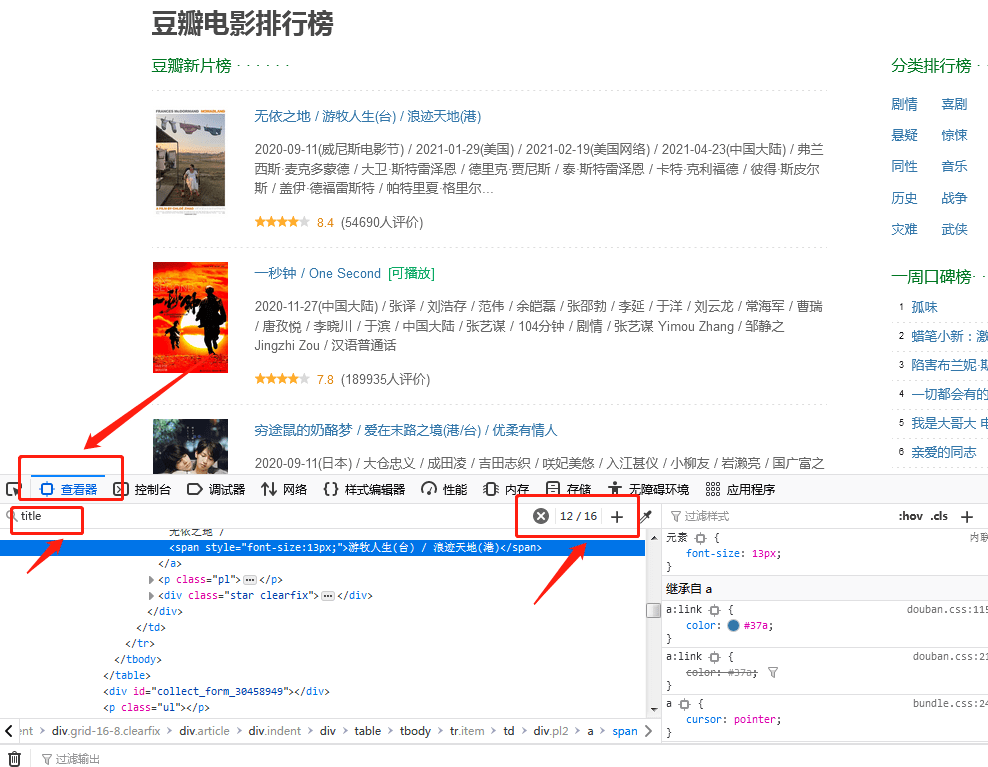Select the div.pl2 breadcrumb
This screenshot has width=988, height=767.
[551, 731]
